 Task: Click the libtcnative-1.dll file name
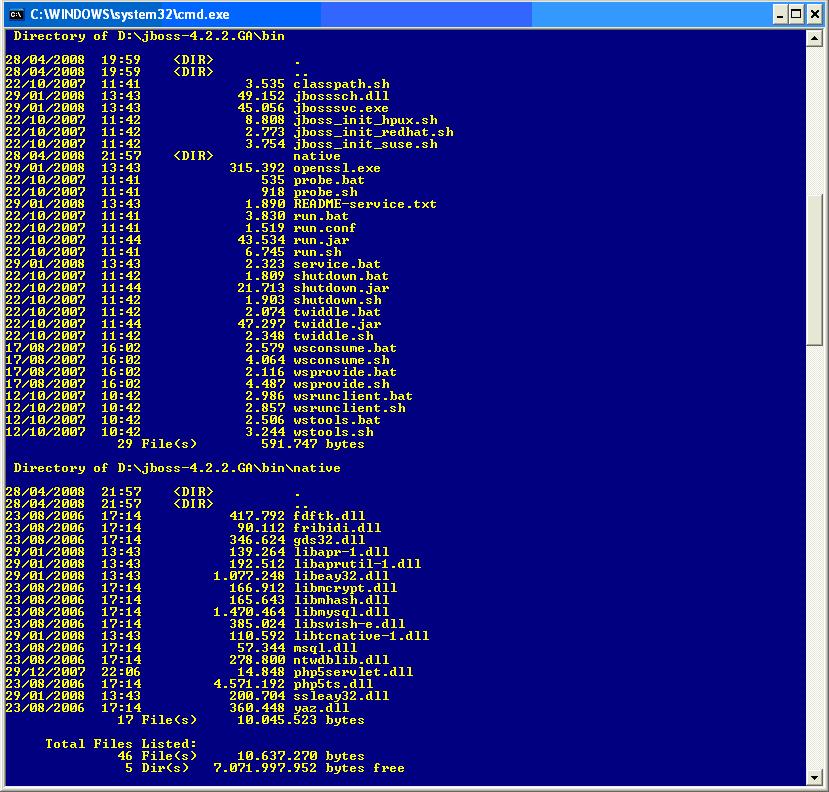[x=362, y=636]
